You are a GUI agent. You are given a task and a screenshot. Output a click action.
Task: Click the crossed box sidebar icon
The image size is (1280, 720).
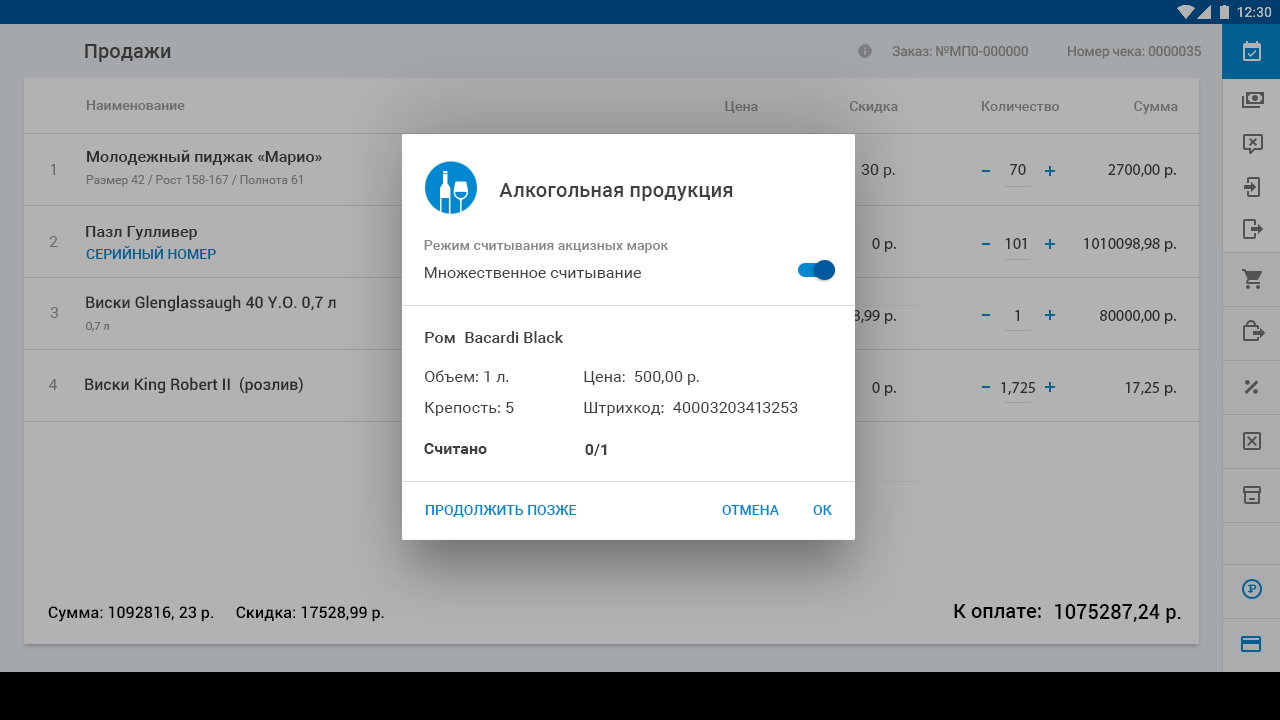pyautogui.click(x=1251, y=441)
